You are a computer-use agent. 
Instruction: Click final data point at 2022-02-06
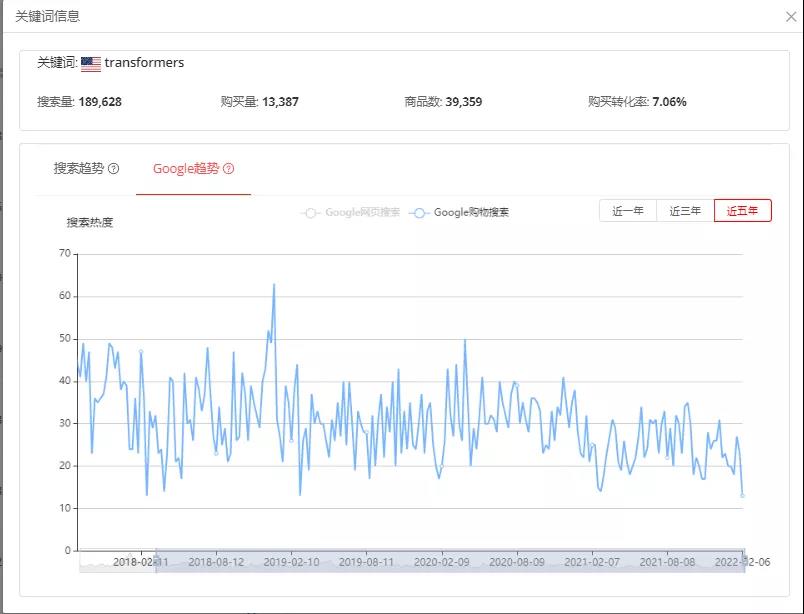742,496
